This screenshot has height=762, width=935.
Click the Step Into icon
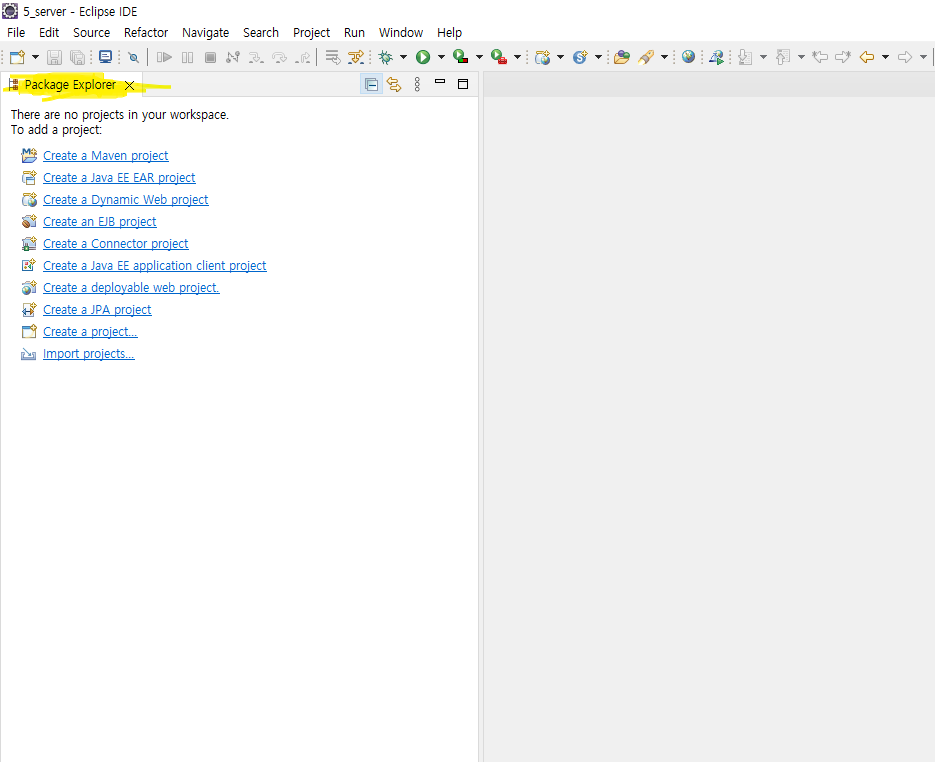256,57
